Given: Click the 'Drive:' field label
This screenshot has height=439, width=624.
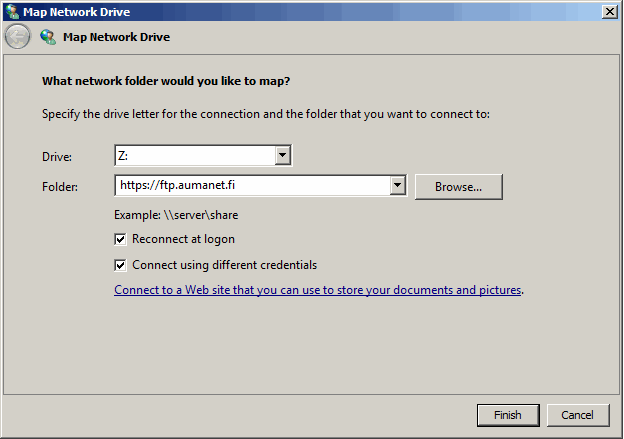Looking at the screenshot, I should coord(57,157).
